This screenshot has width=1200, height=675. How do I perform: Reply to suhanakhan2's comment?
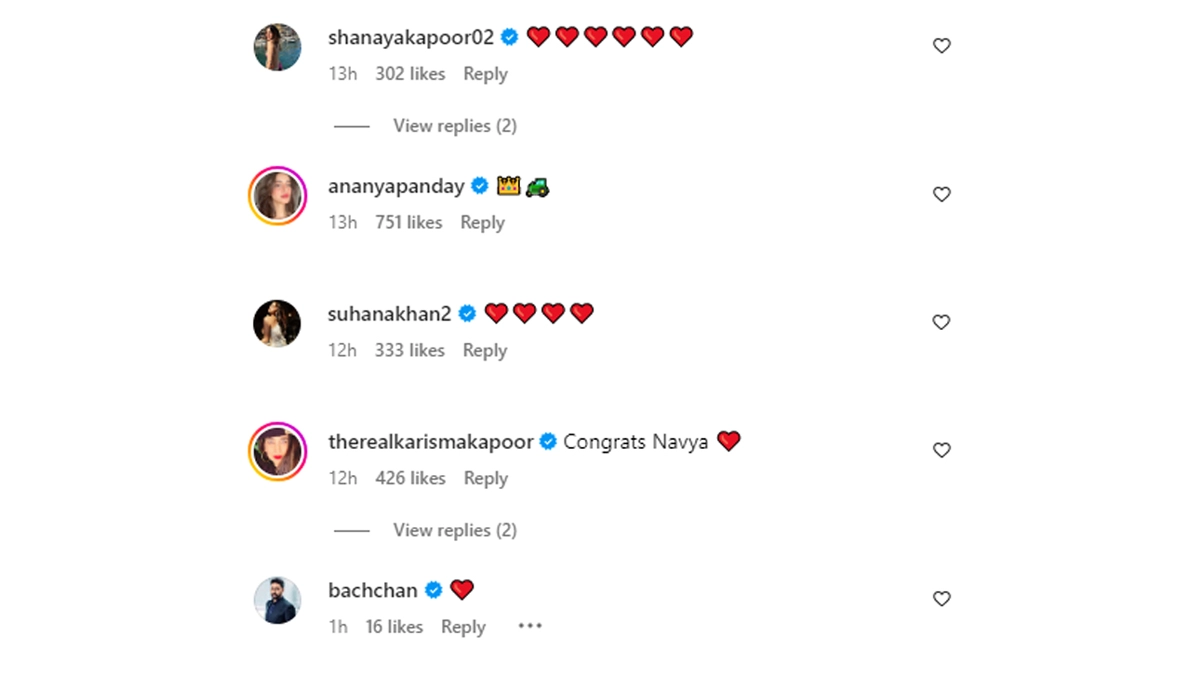click(485, 351)
